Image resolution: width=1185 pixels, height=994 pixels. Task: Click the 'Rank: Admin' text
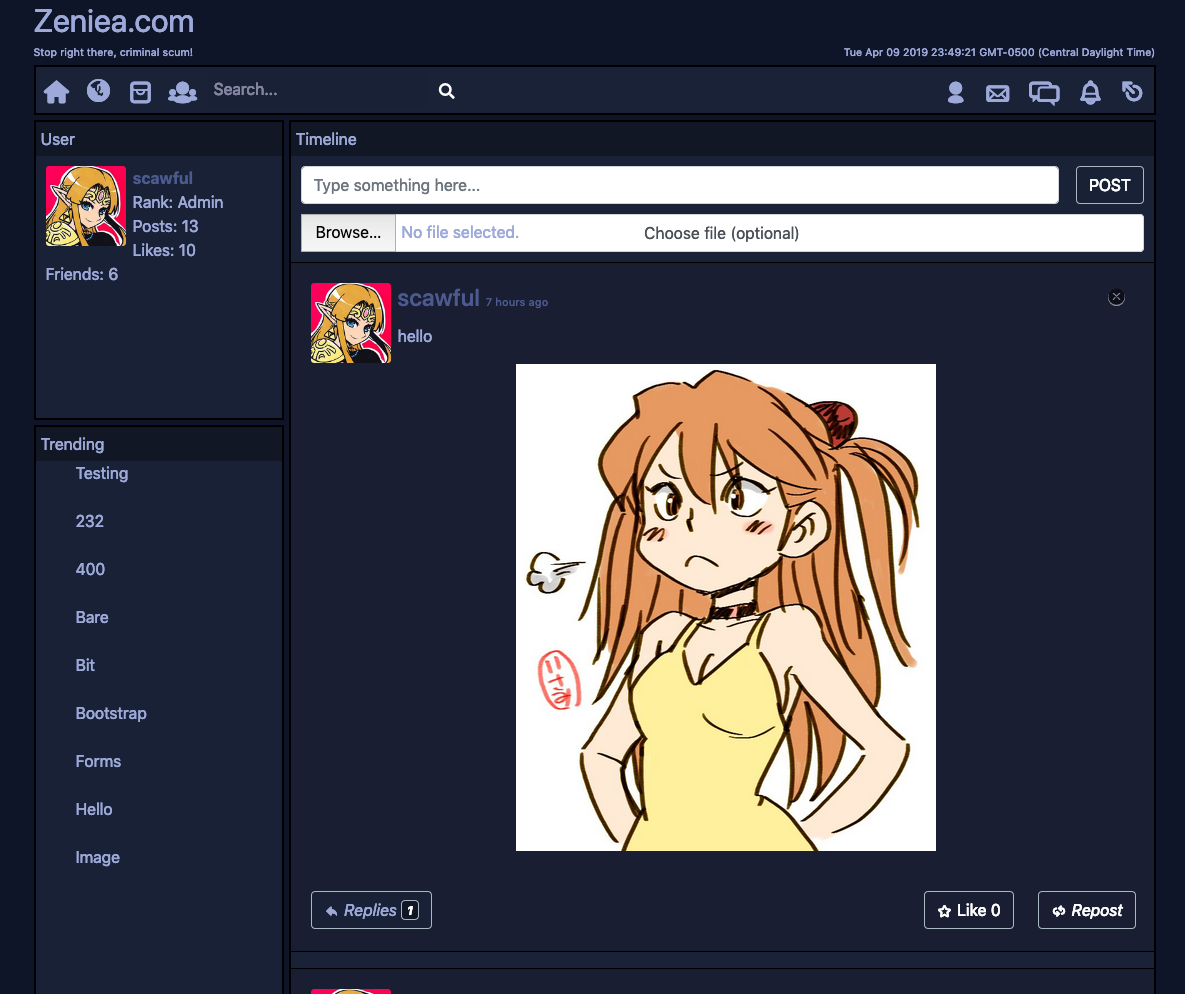tap(178, 203)
